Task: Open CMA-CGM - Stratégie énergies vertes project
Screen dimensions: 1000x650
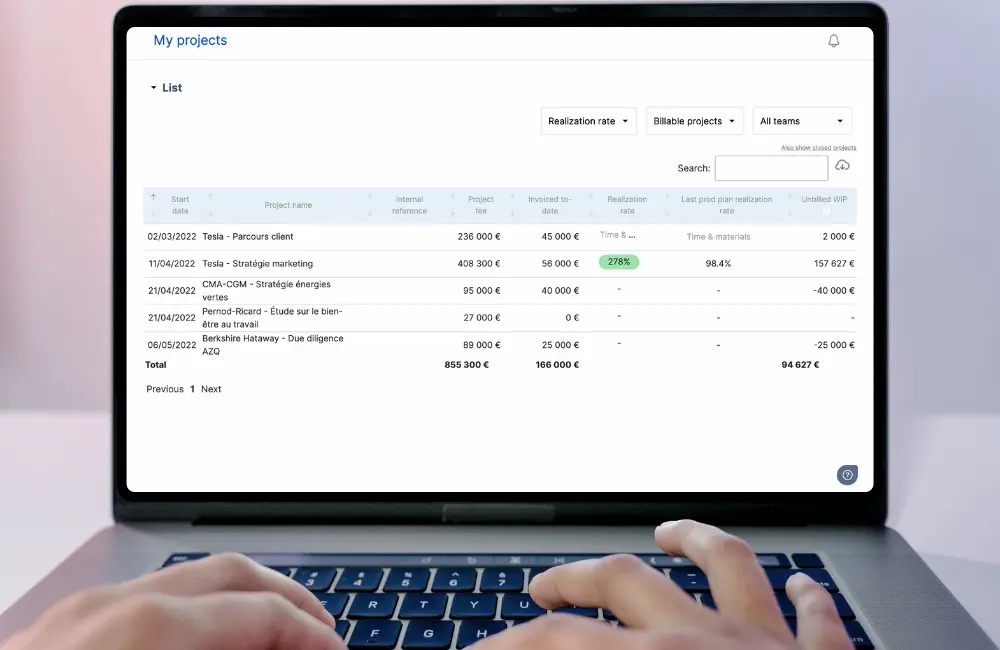Action: (x=266, y=290)
